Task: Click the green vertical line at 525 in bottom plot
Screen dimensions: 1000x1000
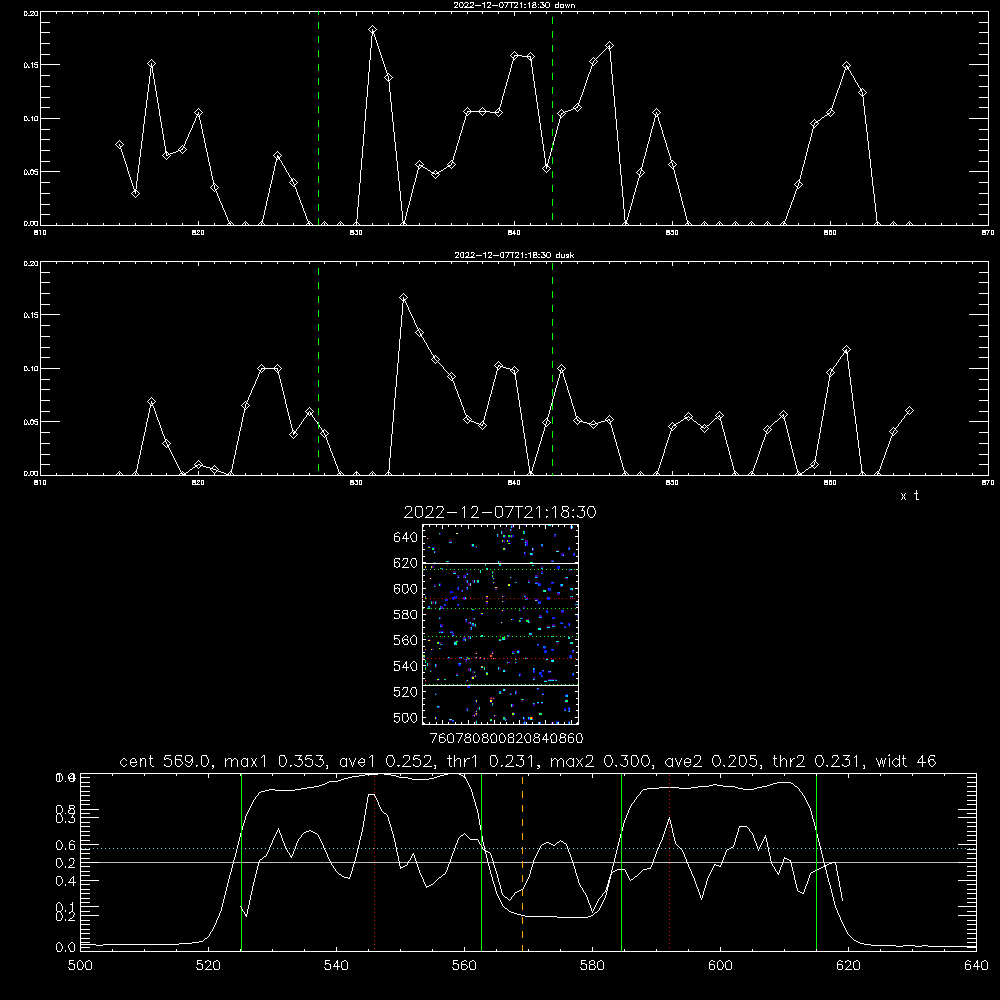Action: tap(241, 862)
